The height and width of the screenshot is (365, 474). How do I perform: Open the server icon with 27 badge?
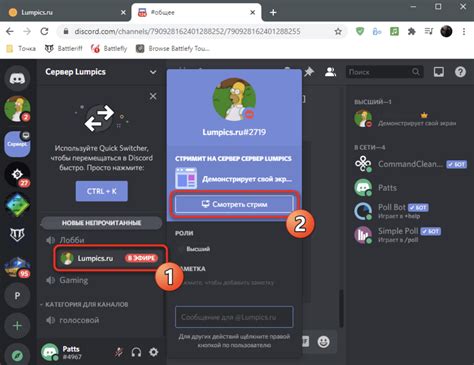pos(17,175)
